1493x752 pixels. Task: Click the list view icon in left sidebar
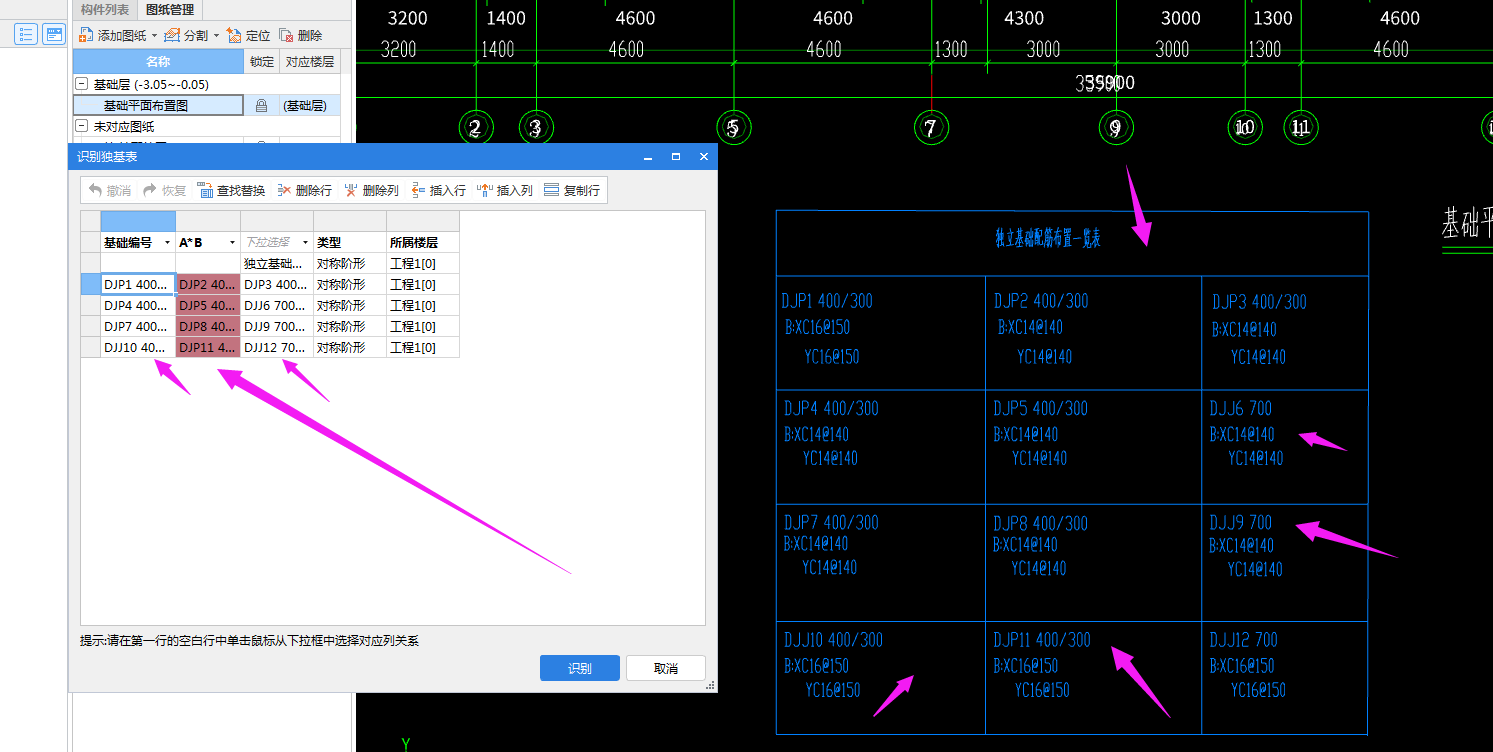pos(26,34)
